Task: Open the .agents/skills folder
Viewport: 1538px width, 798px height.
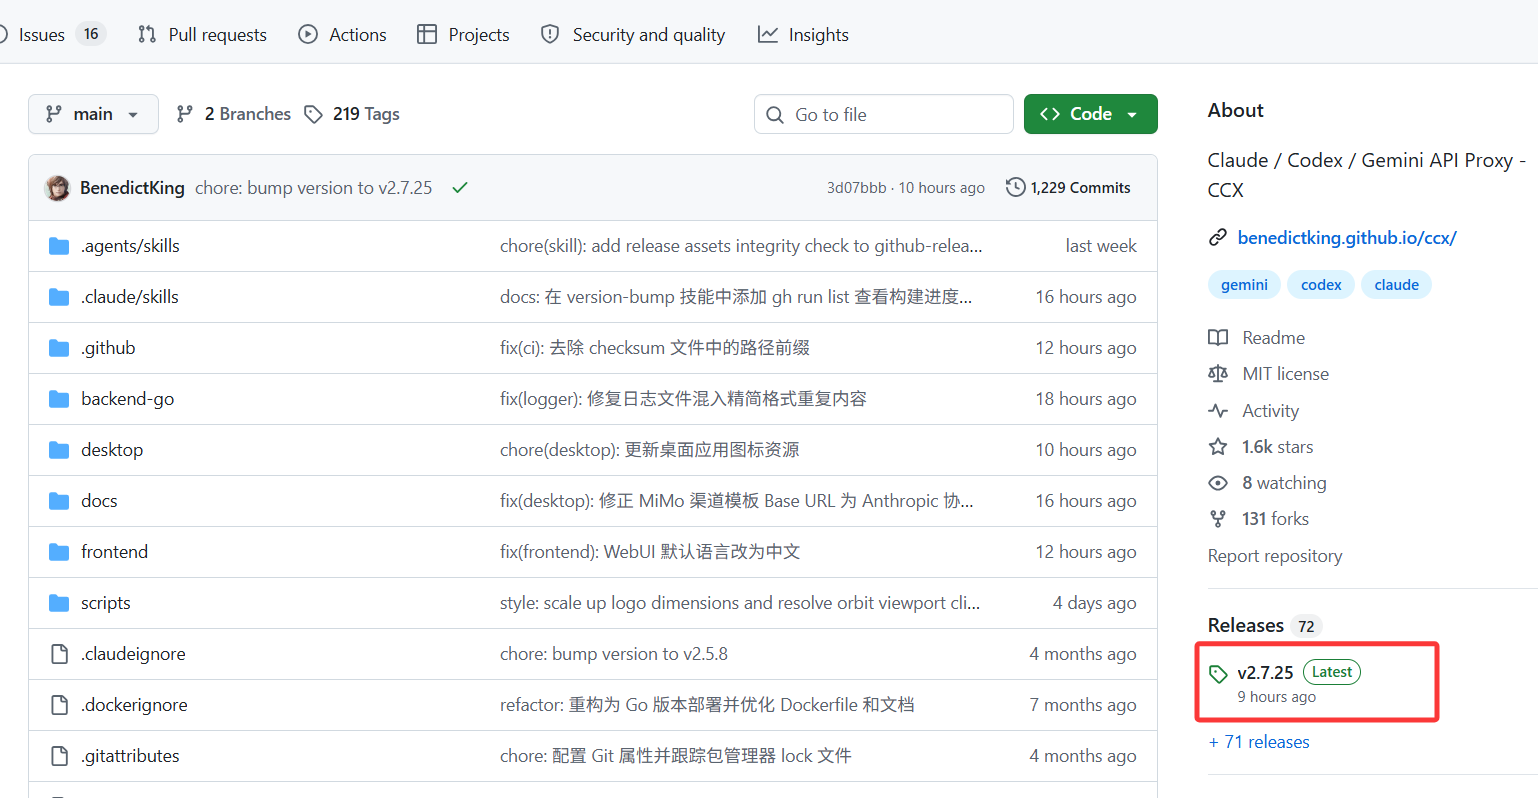Action: (x=130, y=246)
